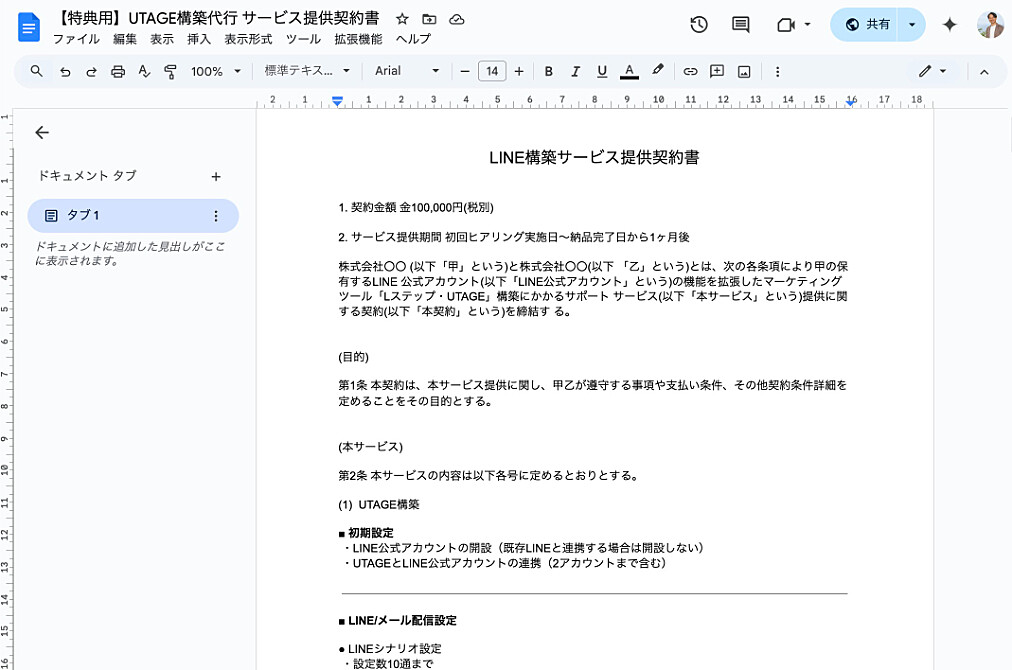Open the 拡張機能 menu

358,39
